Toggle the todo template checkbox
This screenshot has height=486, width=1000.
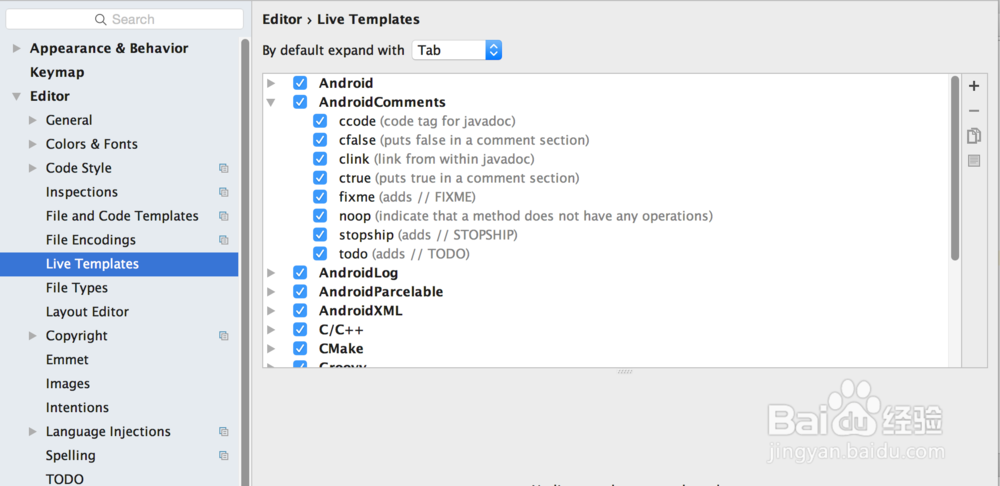coord(320,254)
